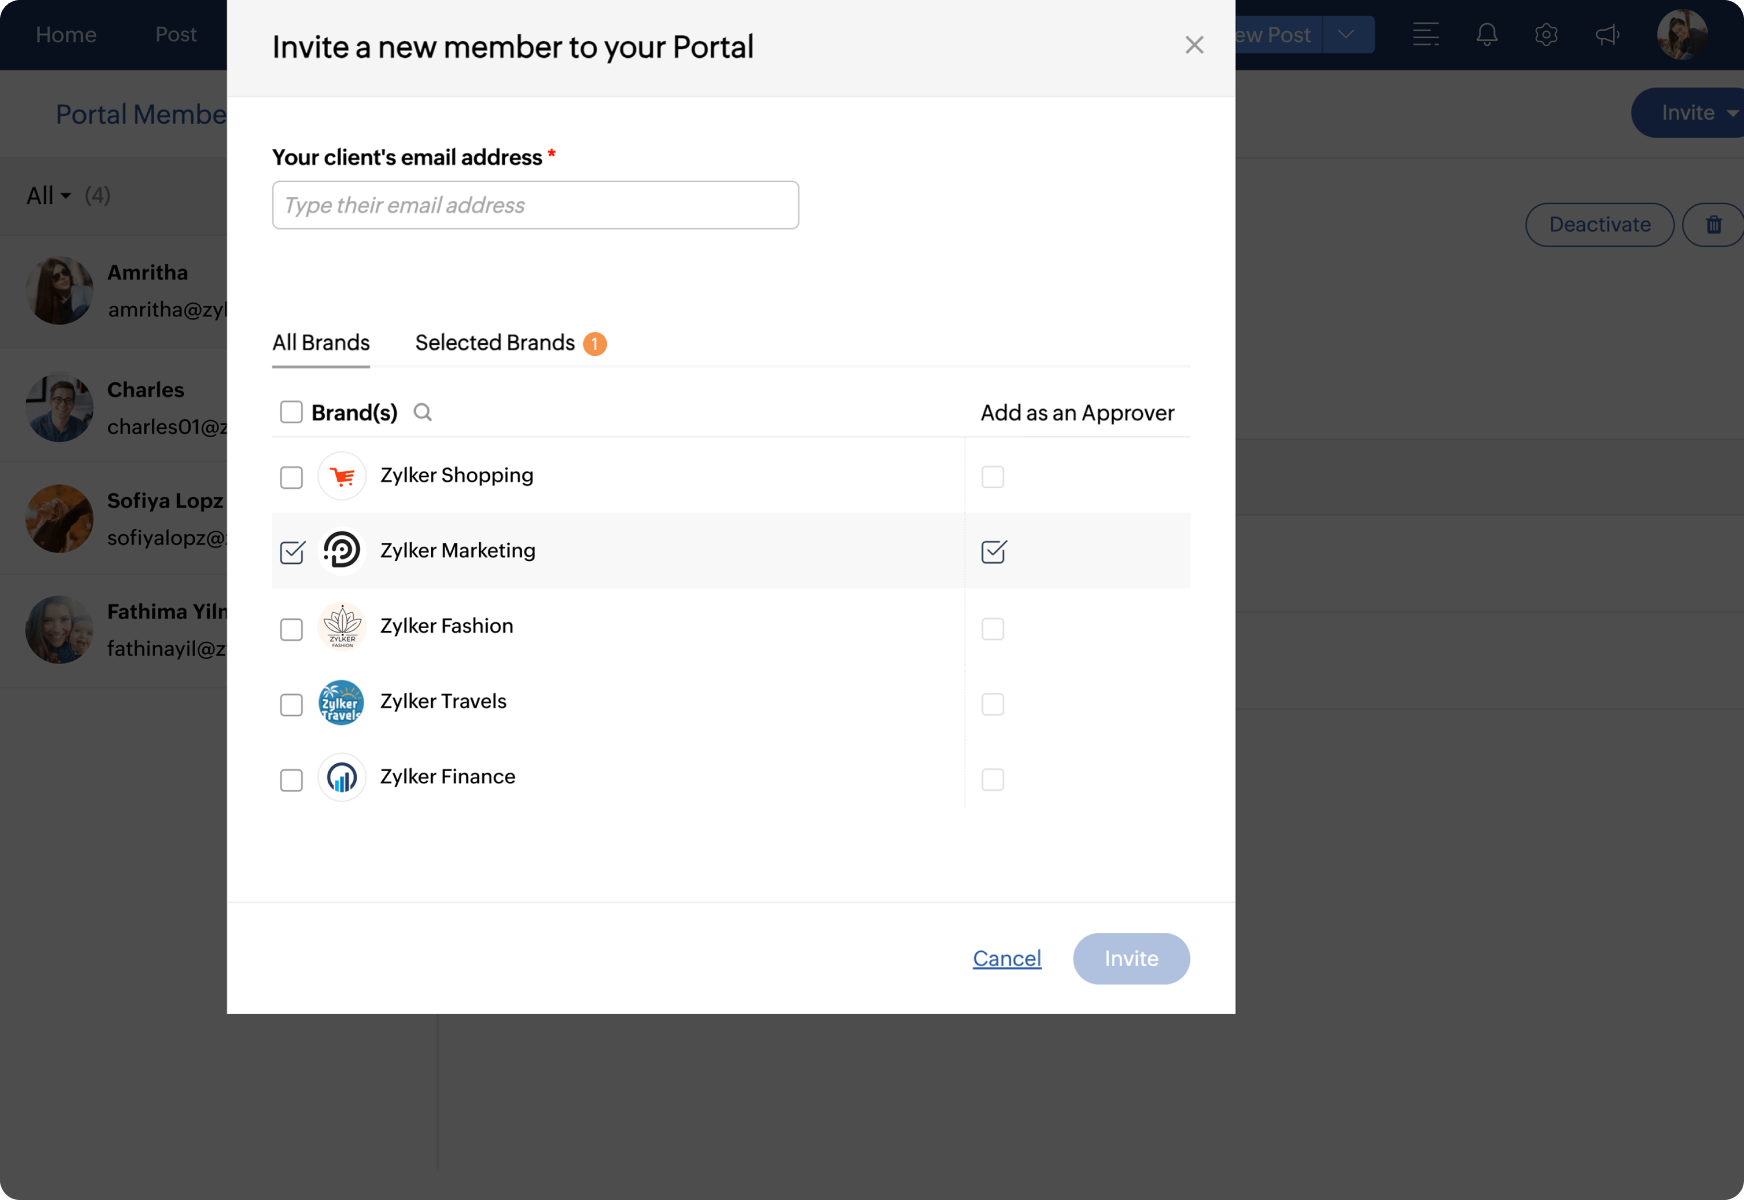Viewport: 1744px width, 1200px height.
Task: Open the settings gear icon
Action: 1546,35
